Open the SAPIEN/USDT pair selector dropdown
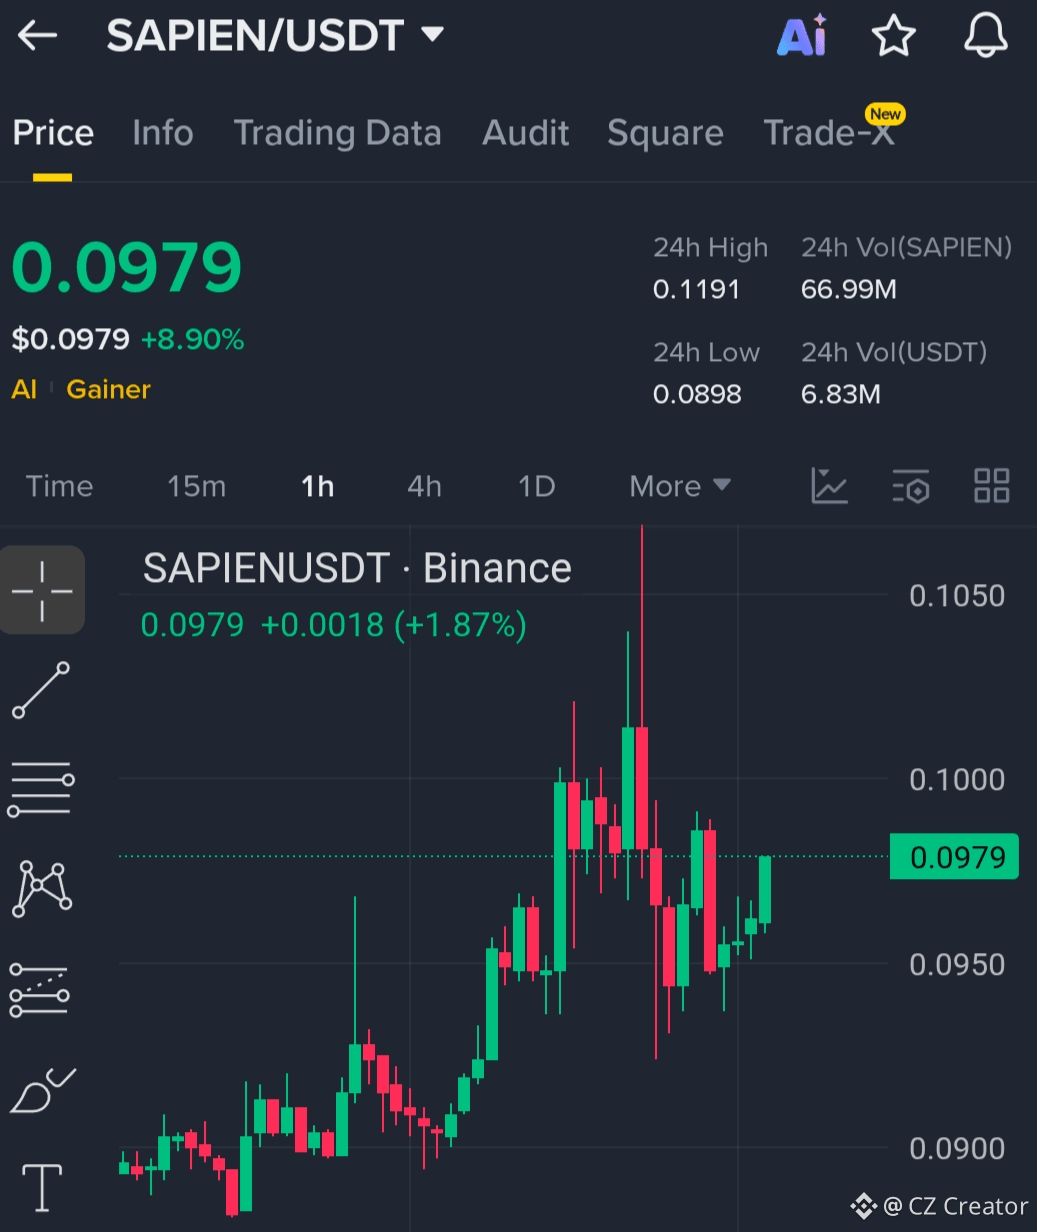 tap(275, 36)
